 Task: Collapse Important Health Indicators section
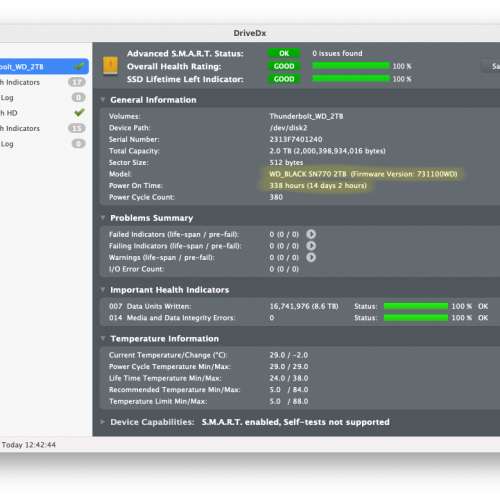pyautogui.click(x=103, y=290)
